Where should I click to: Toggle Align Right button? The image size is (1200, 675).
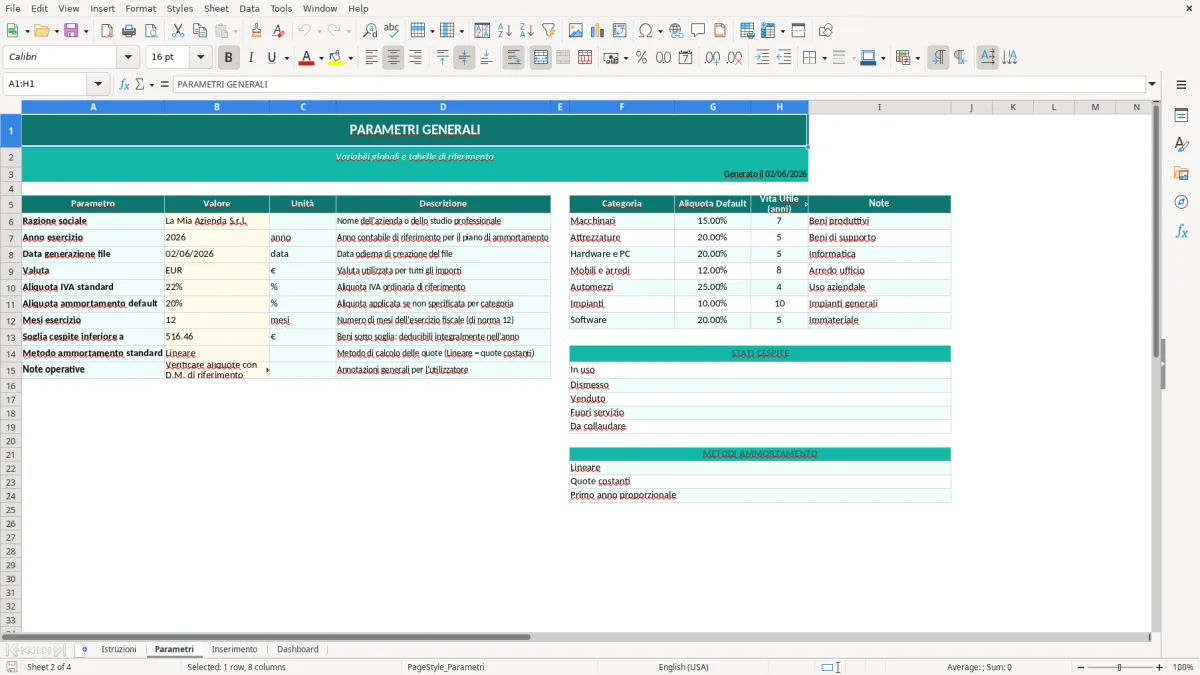(x=415, y=58)
